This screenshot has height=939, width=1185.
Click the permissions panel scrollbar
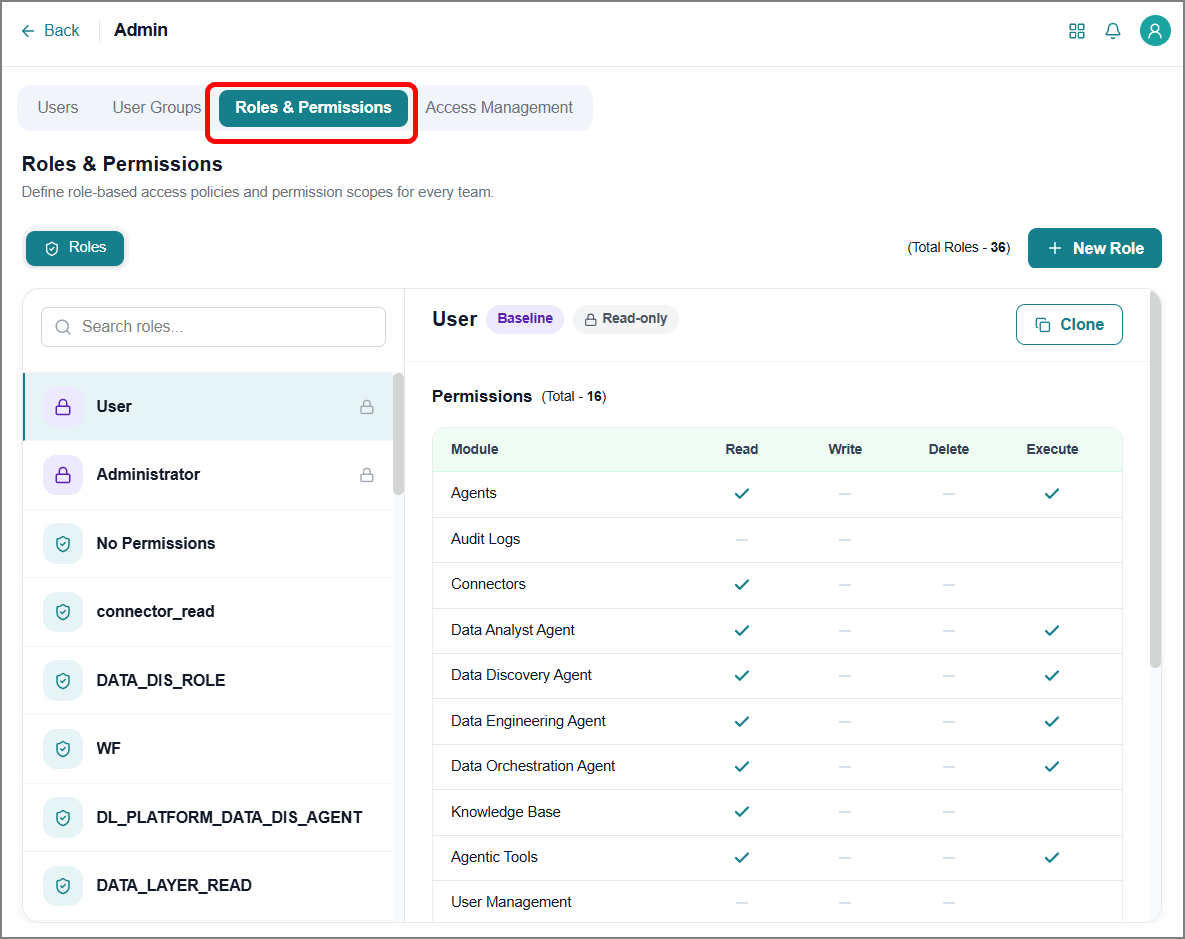click(1155, 479)
